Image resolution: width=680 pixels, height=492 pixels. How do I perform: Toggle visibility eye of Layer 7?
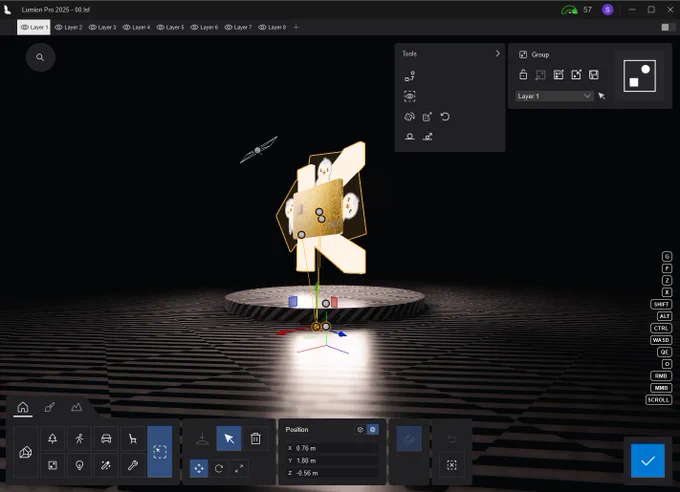(x=228, y=27)
